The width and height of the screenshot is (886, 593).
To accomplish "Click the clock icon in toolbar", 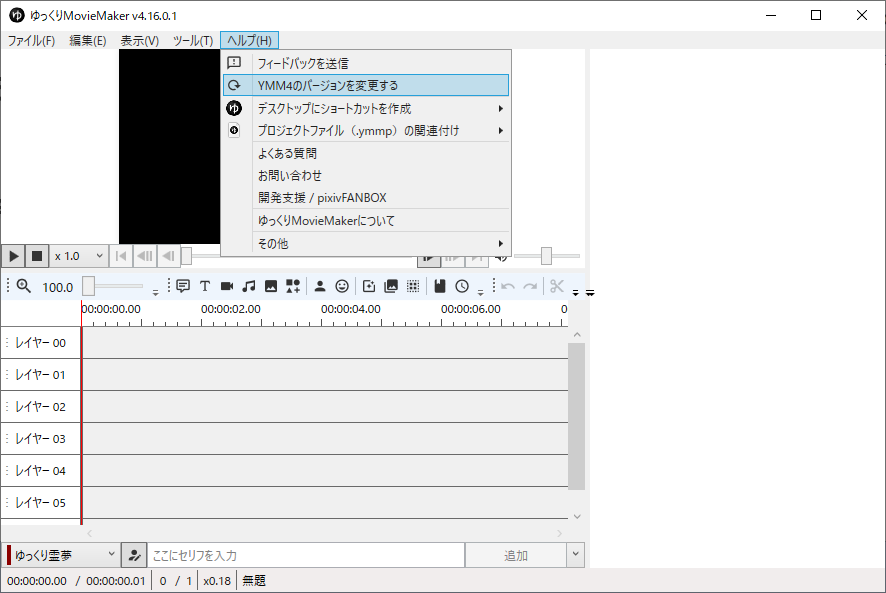I will (462, 286).
